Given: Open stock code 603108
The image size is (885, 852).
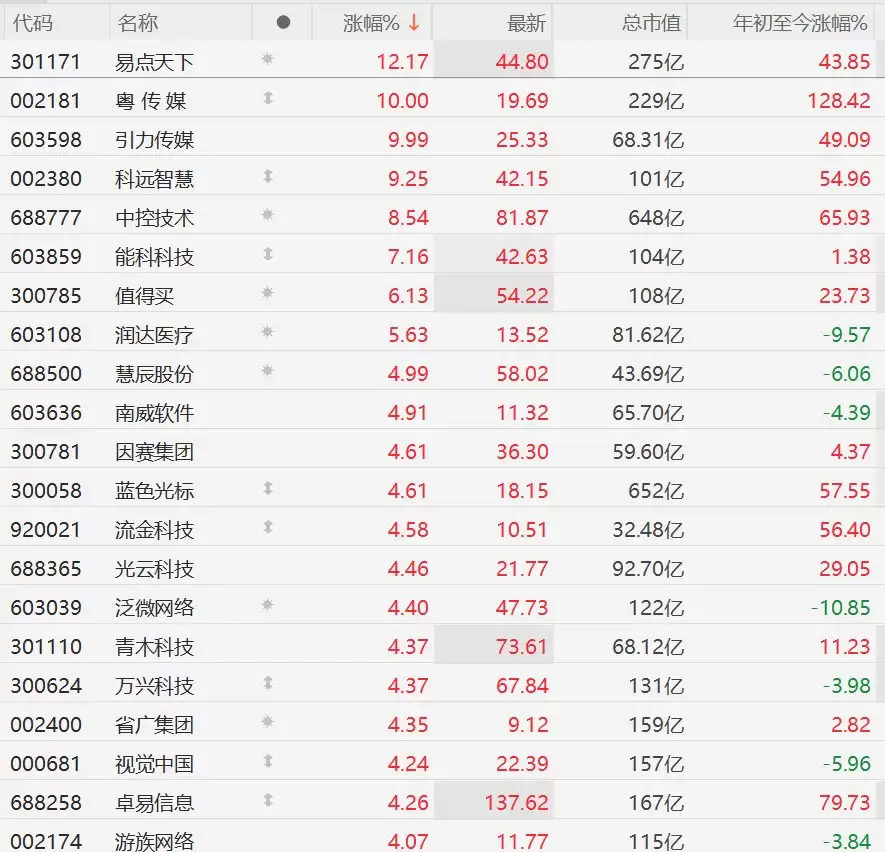Looking at the screenshot, I should pyautogui.click(x=46, y=335).
